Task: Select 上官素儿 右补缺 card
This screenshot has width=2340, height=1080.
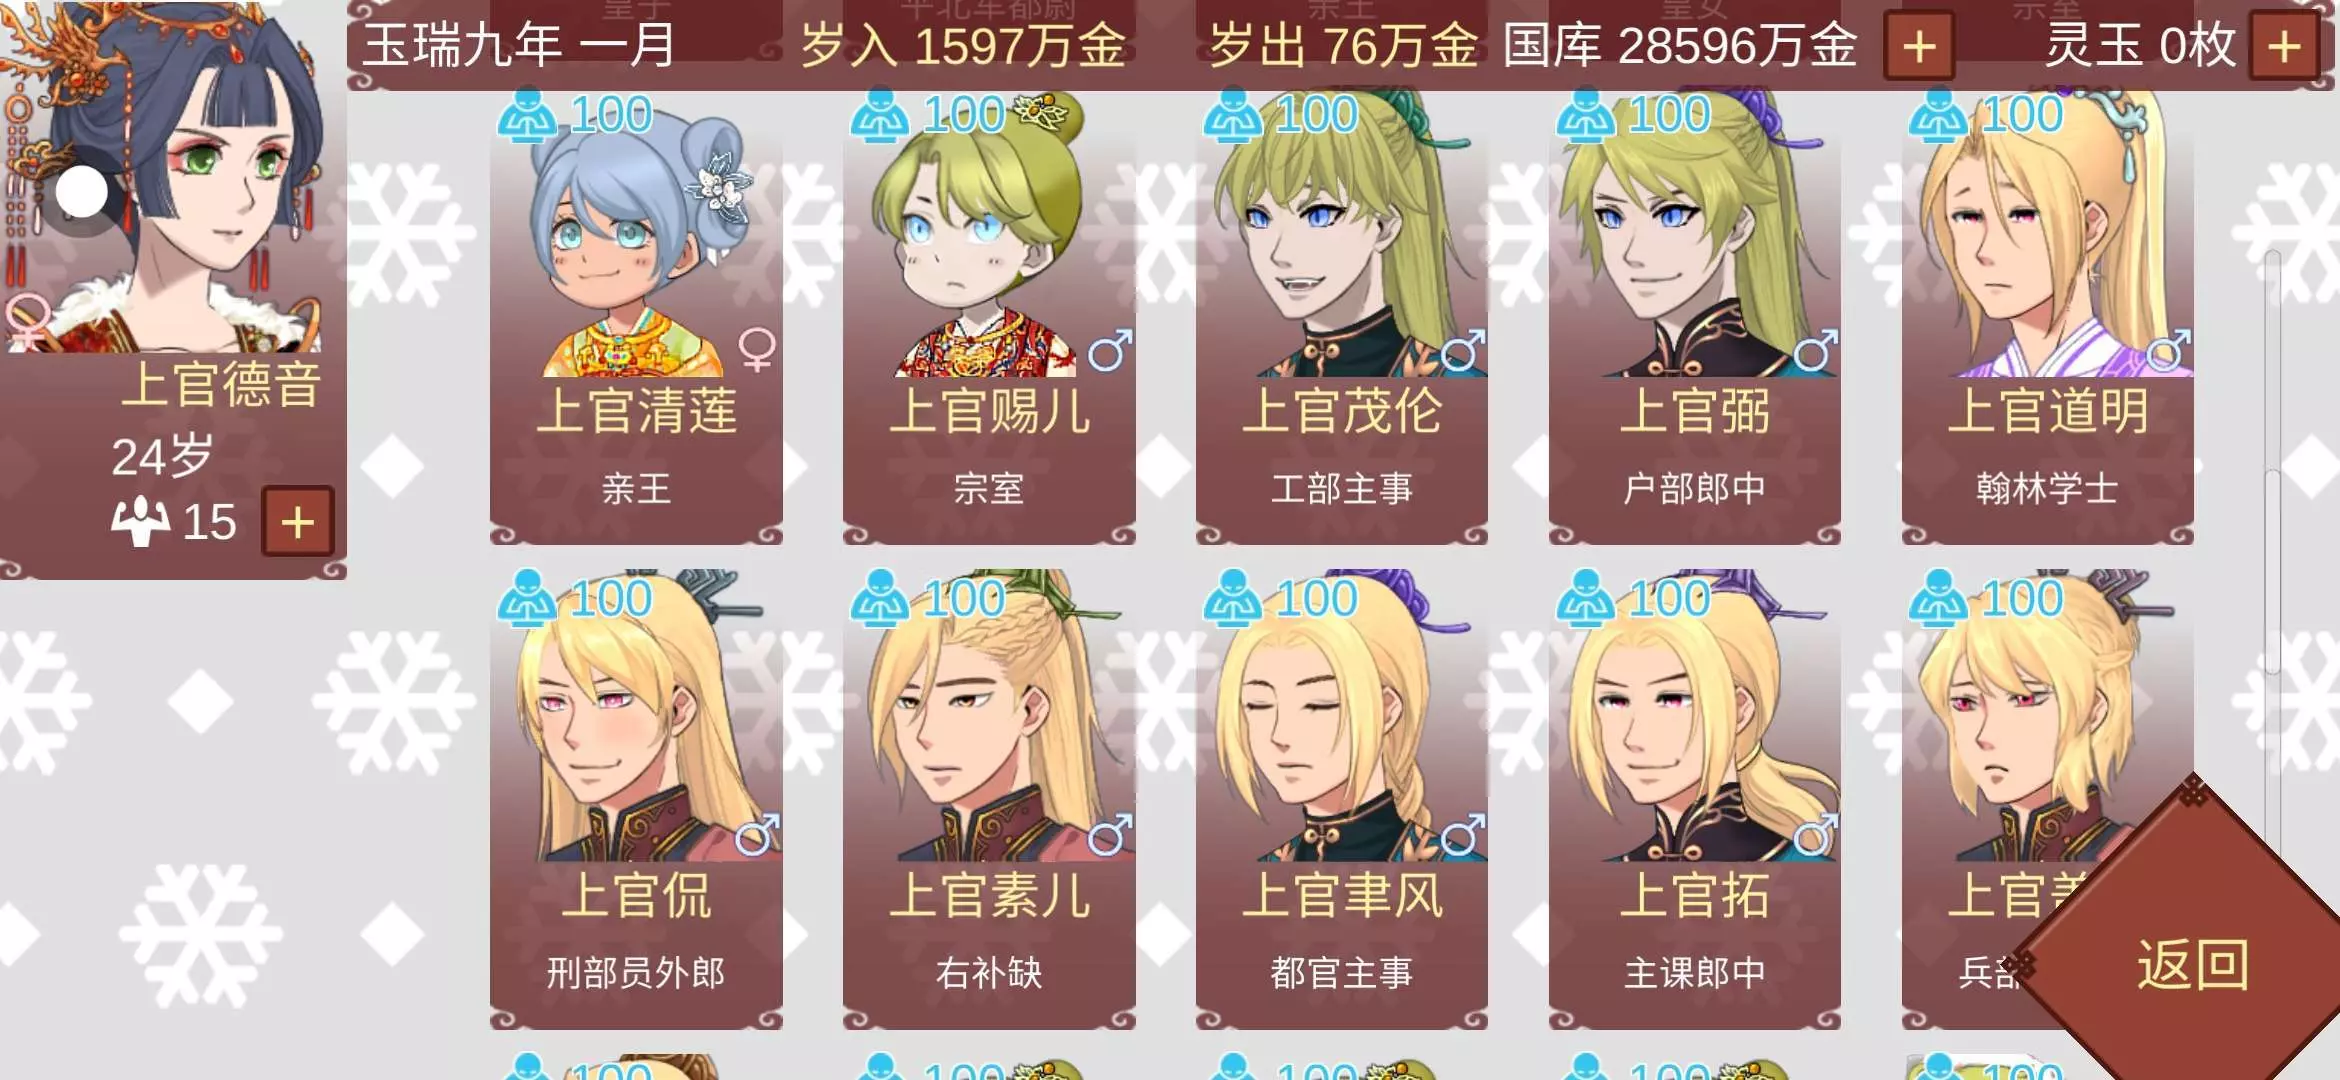Action: click(989, 800)
